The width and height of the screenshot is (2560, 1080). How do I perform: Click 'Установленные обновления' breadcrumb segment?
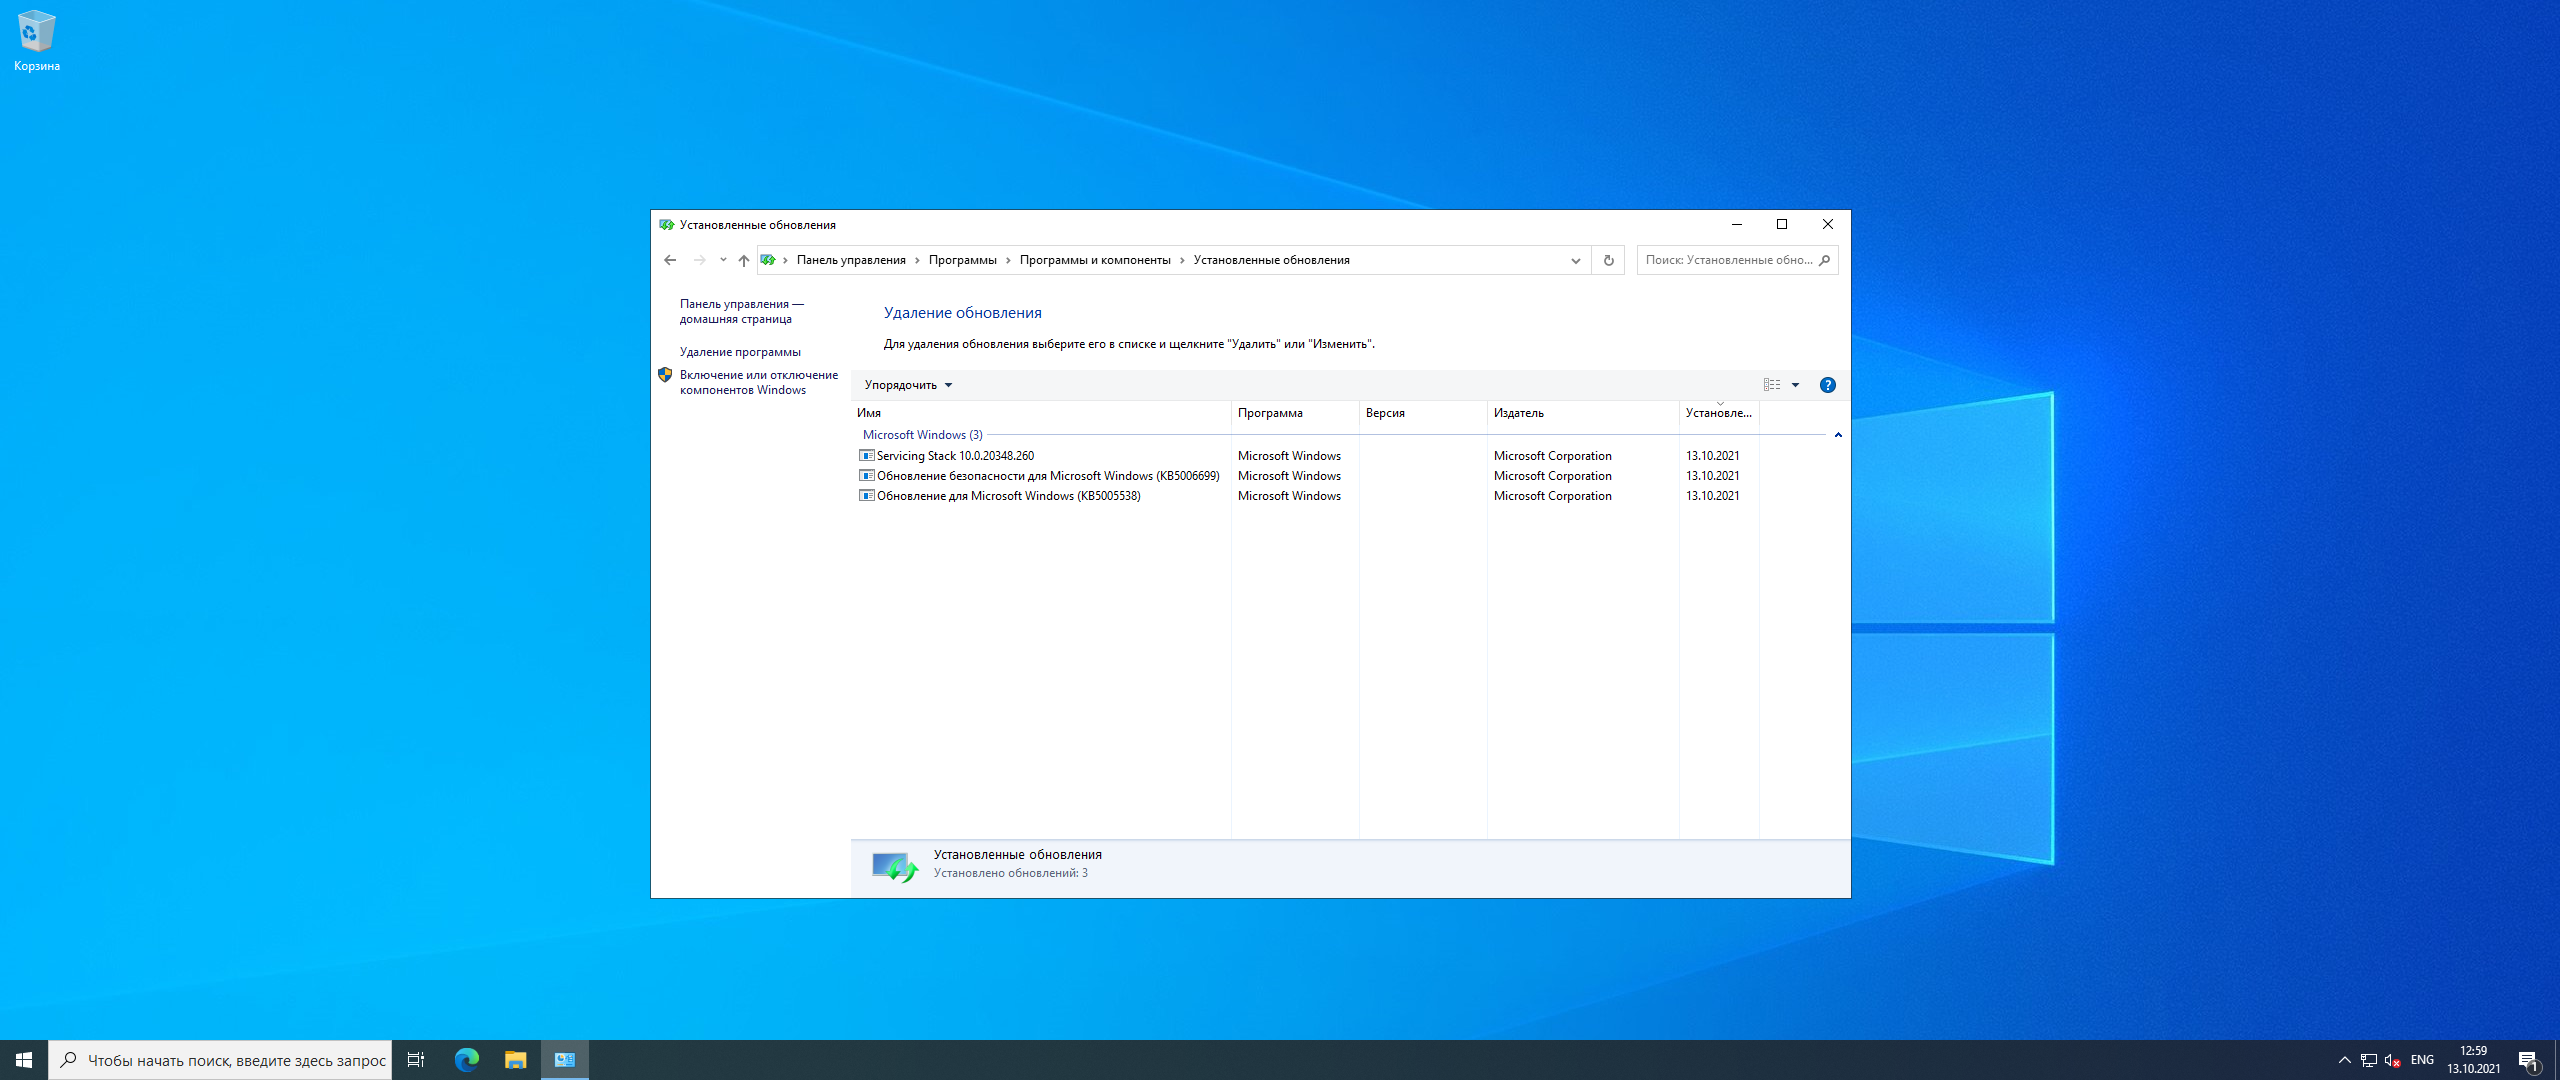coord(1271,260)
